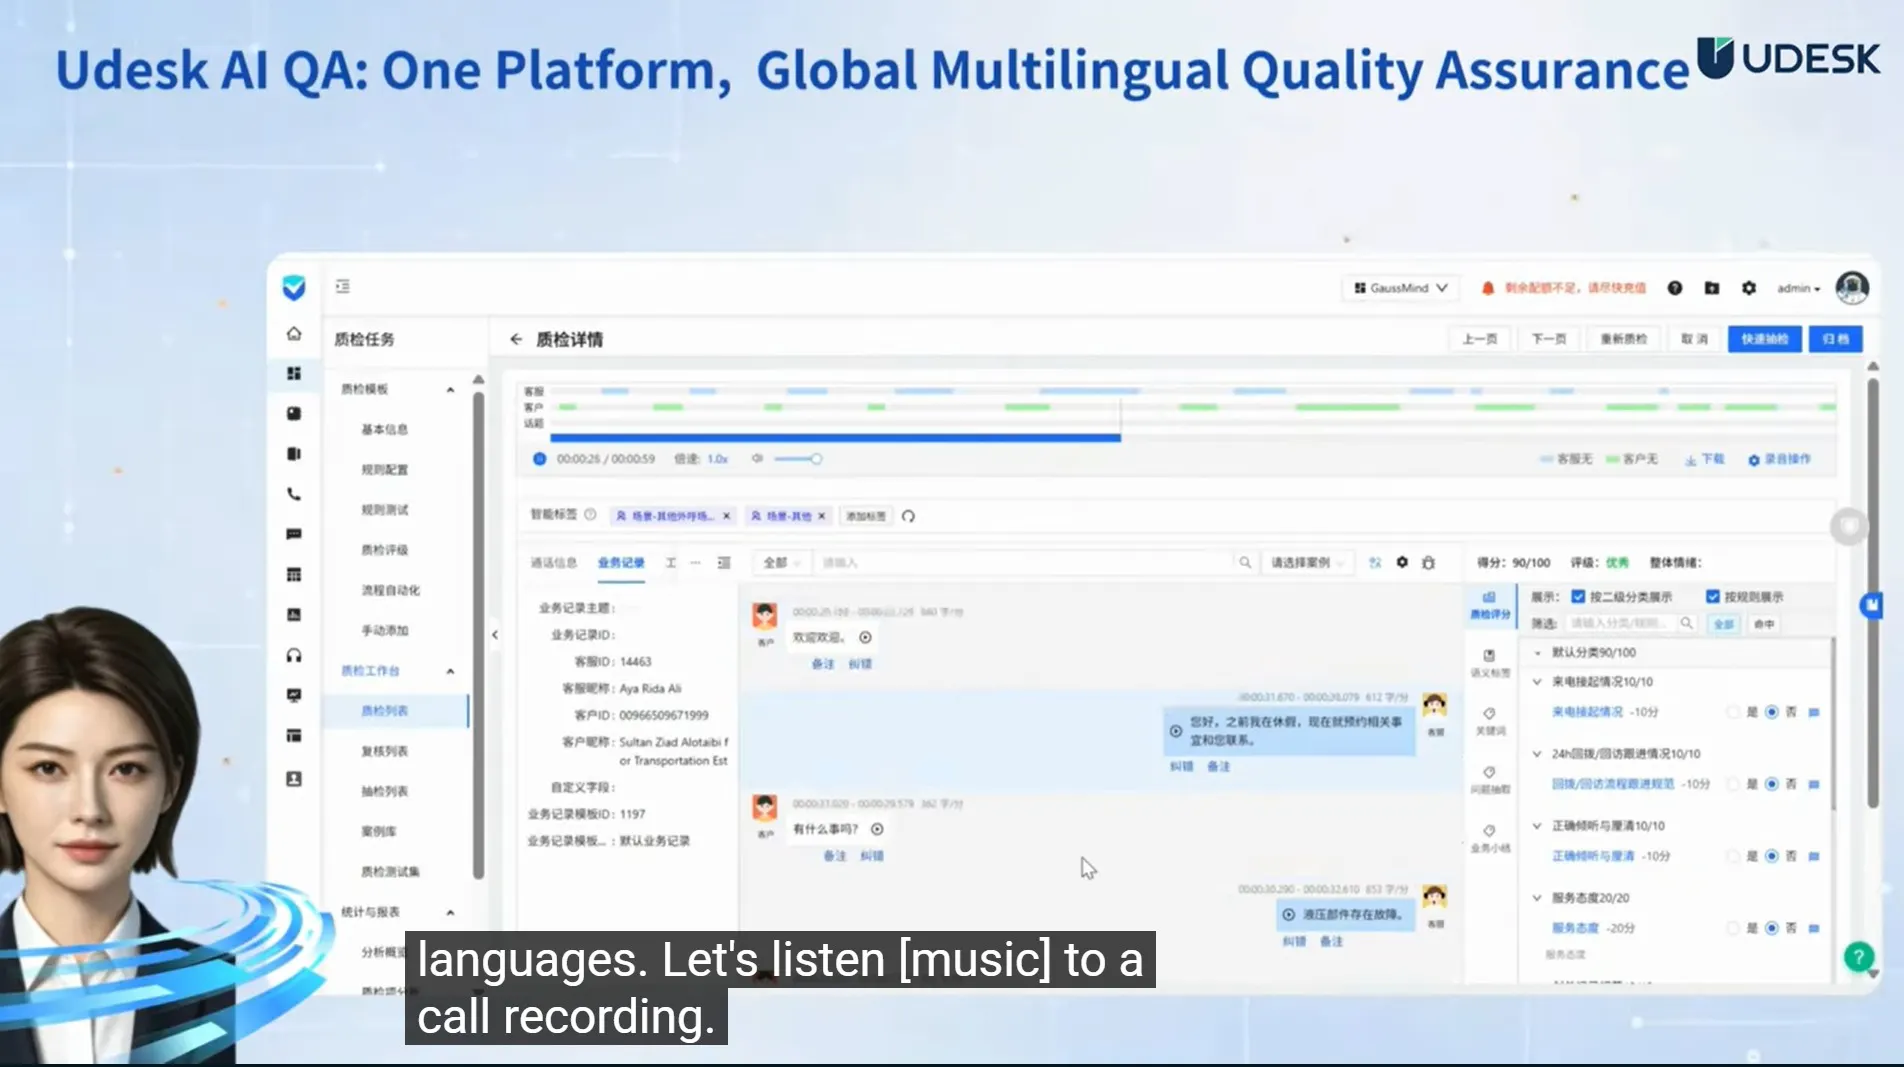Image resolution: width=1904 pixels, height=1067 pixels.
Task: Play the 有什么事吗 message audio clip
Action: (x=877, y=829)
